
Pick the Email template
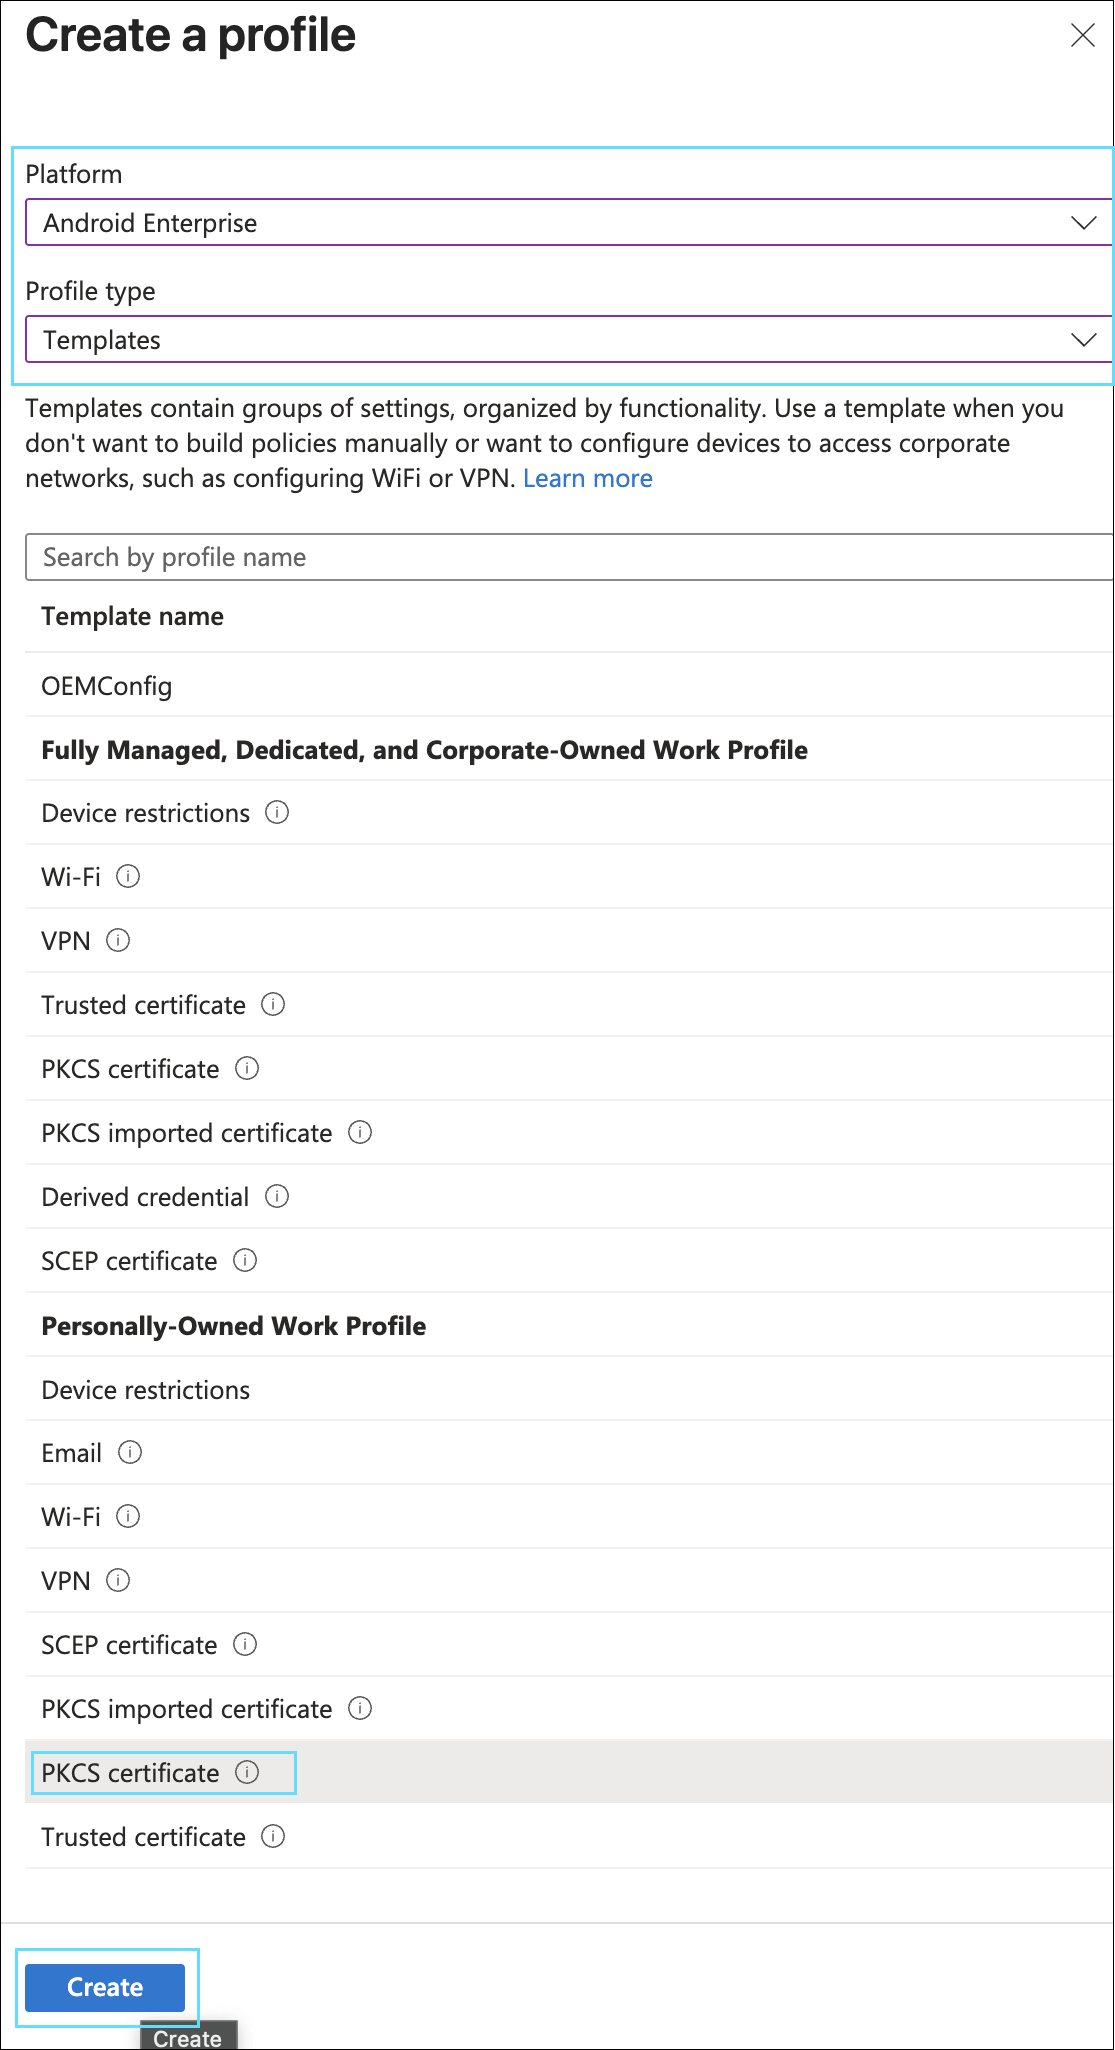(x=72, y=1453)
